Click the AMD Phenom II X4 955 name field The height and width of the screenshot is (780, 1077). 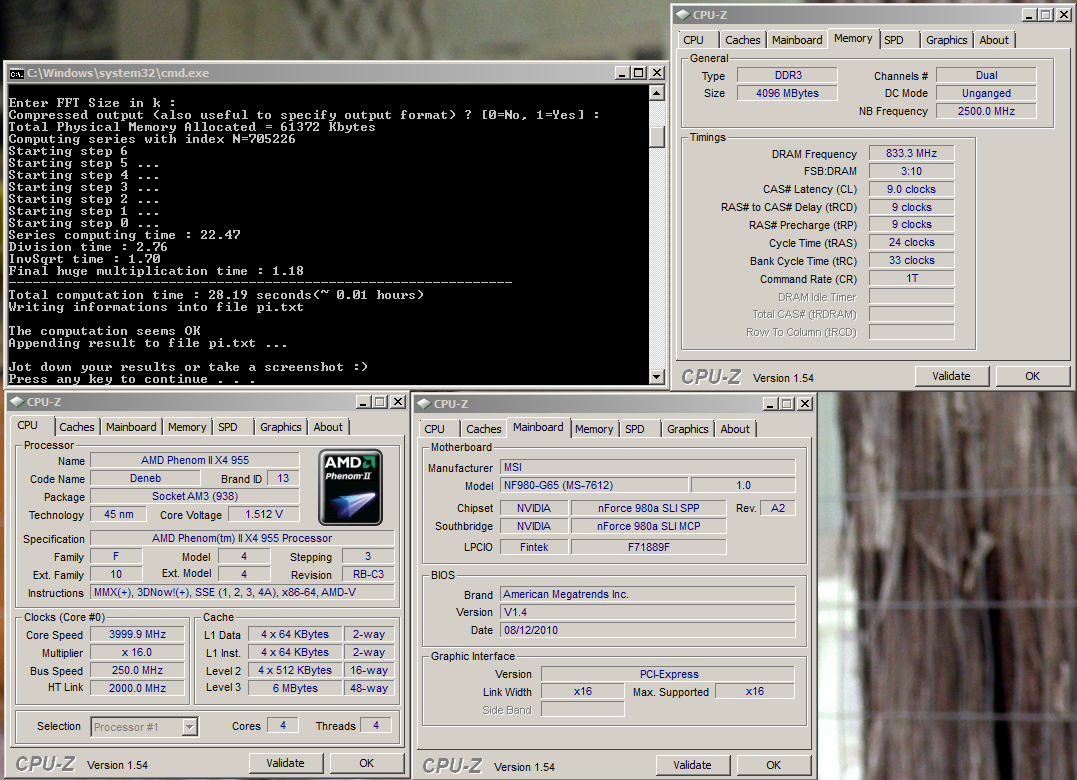(x=195, y=461)
